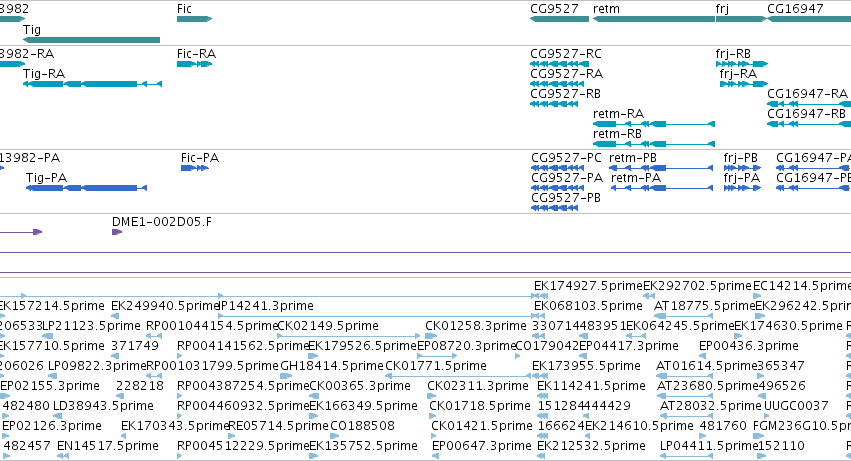
Task: Select EST CK00365.3prime
Action: (x=360, y=386)
